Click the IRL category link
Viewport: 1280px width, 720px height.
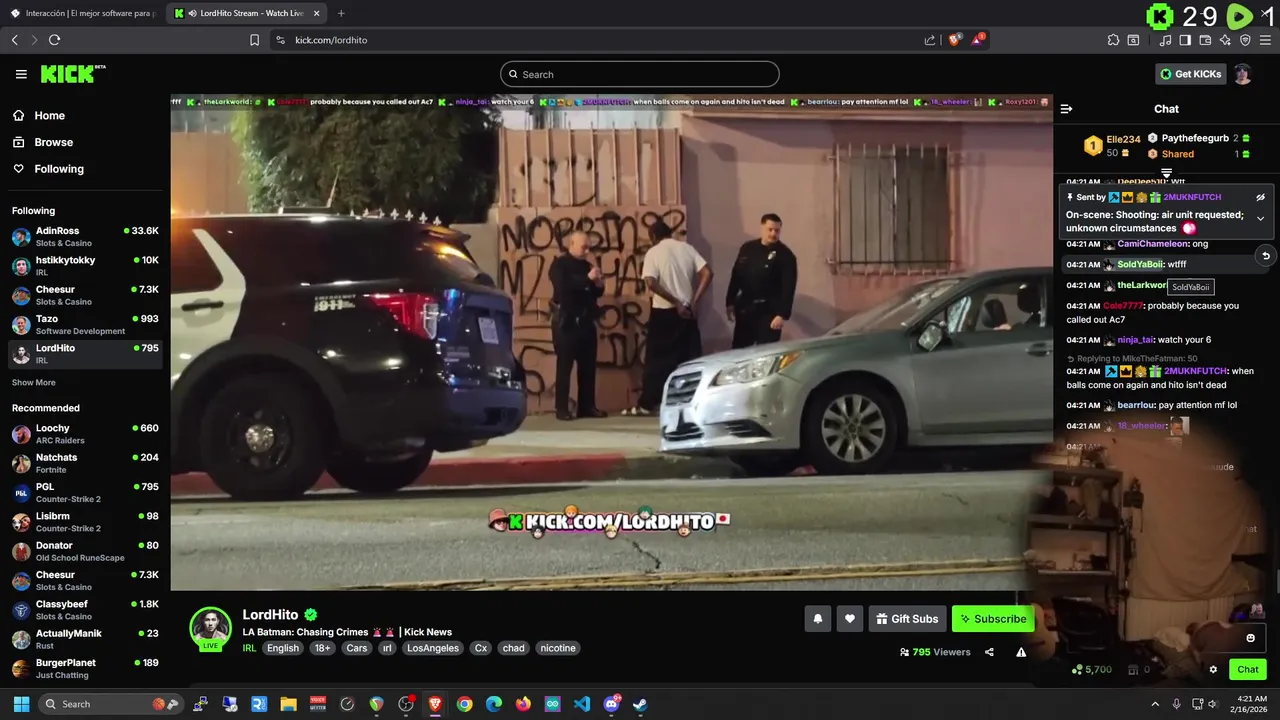click(250, 648)
